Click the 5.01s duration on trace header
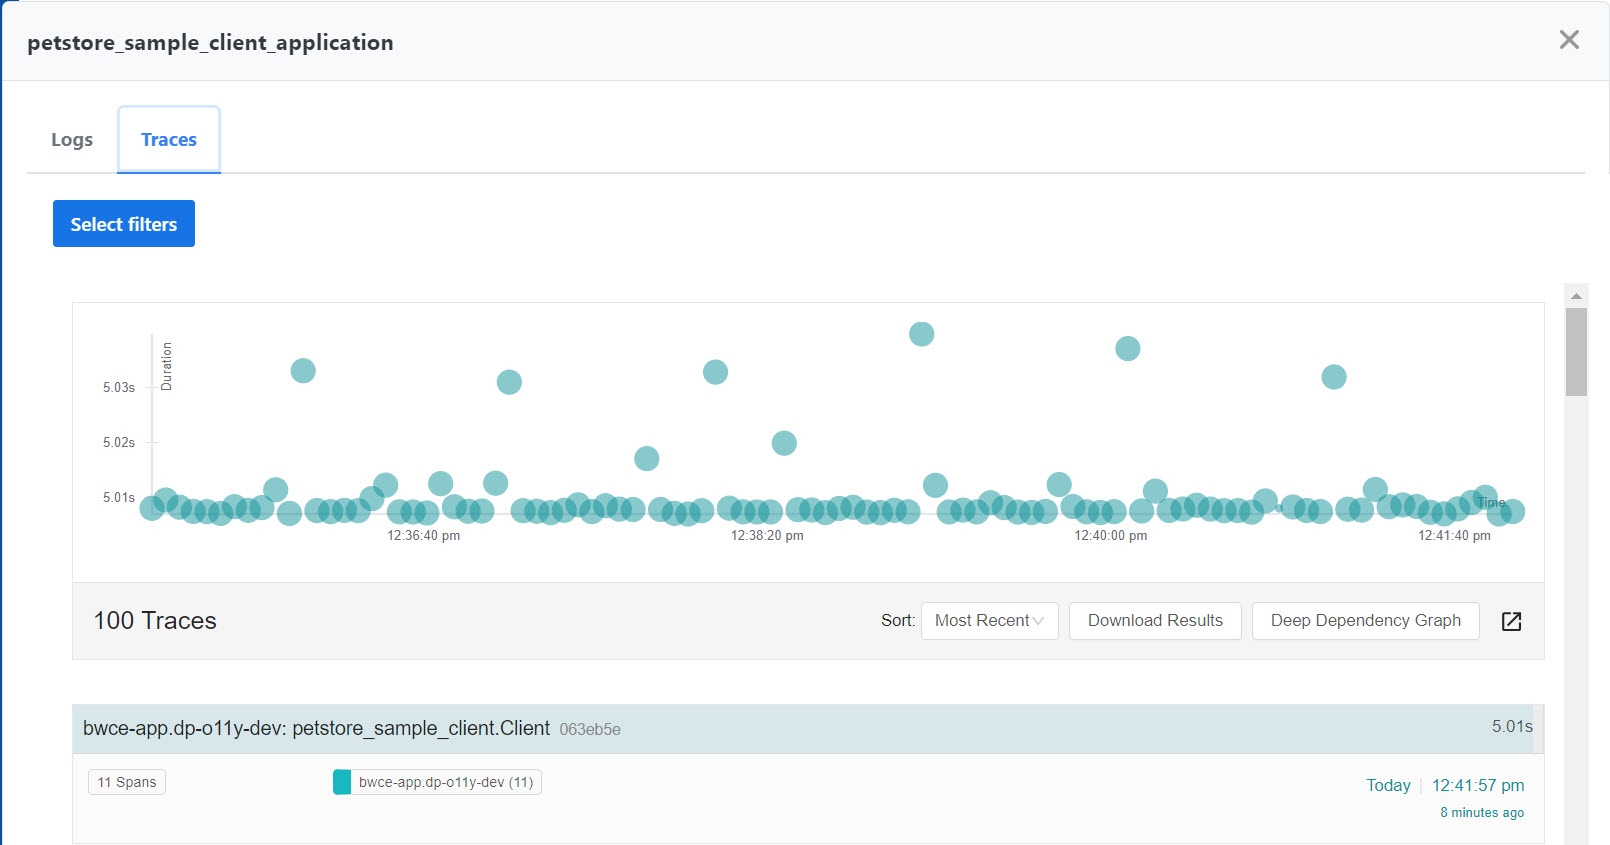The image size is (1610, 845). 1511,726
